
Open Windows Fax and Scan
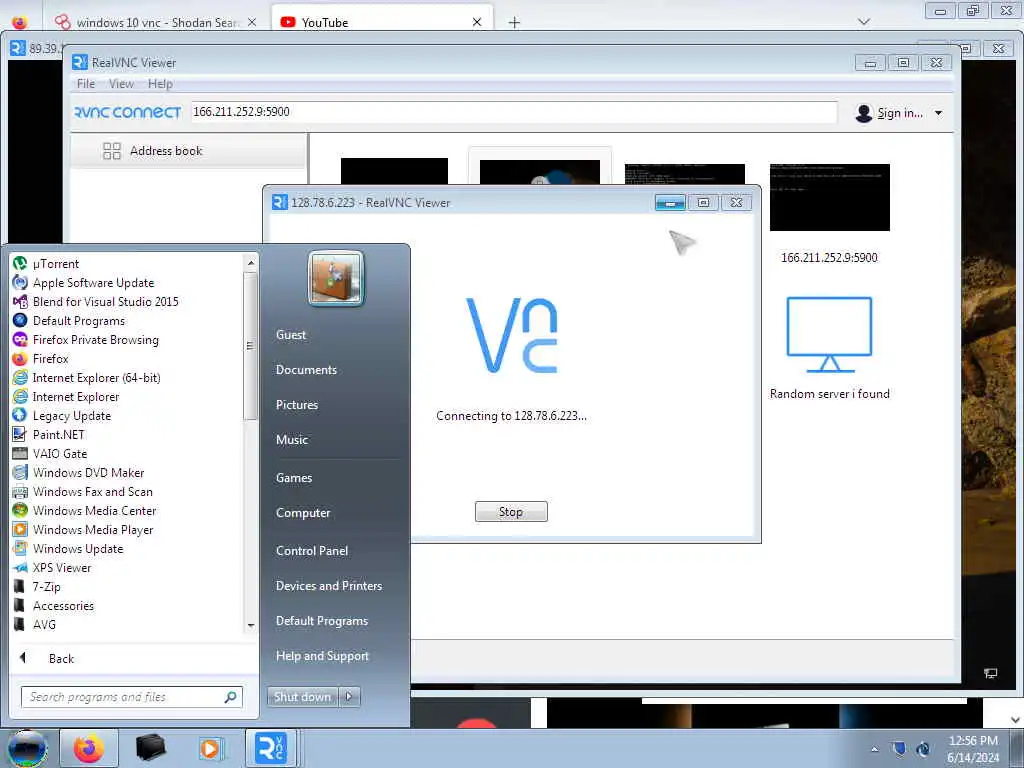pyautogui.click(x=92, y=492)
